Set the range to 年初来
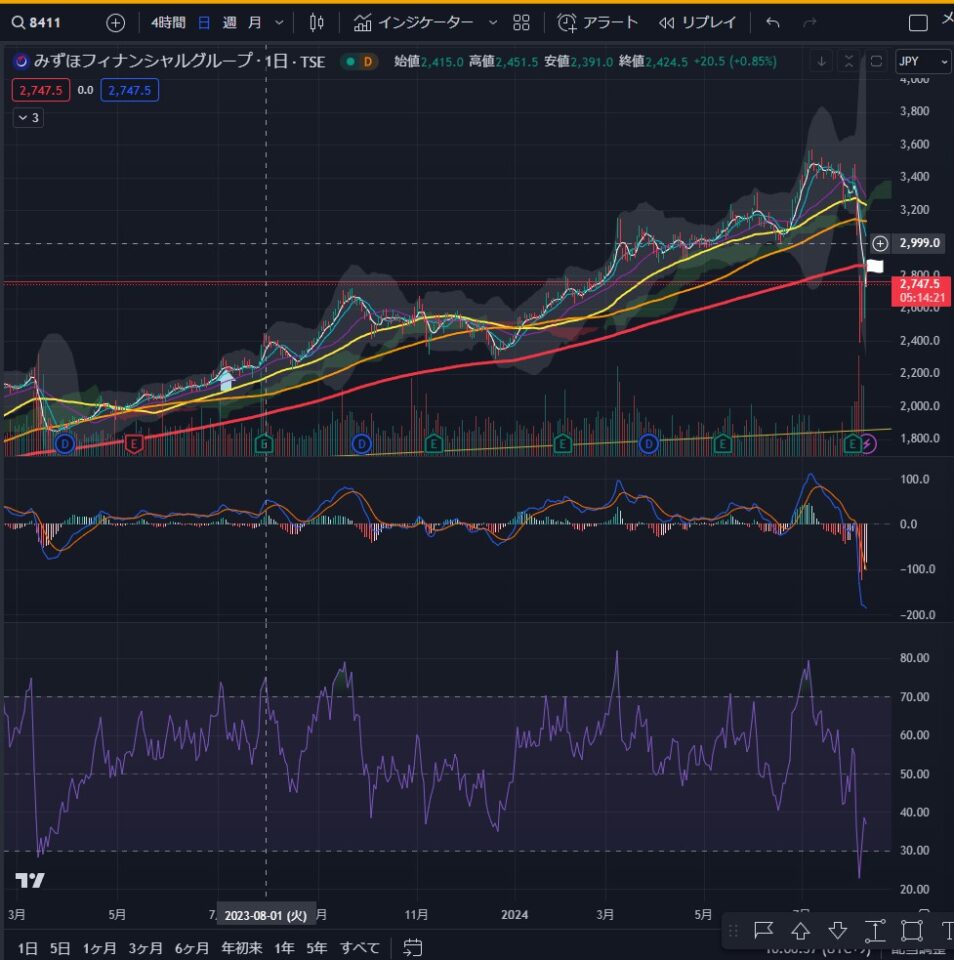Image resolution: width=954 pixels, height=960 pixels. coord(242,948)
